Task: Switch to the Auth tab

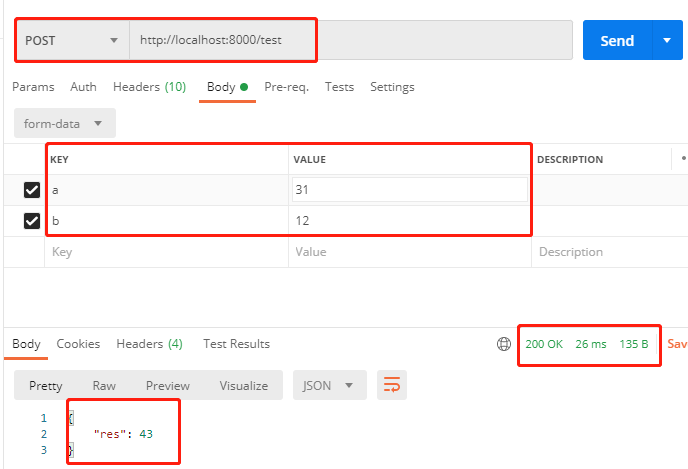Action: tap(83, 87)
